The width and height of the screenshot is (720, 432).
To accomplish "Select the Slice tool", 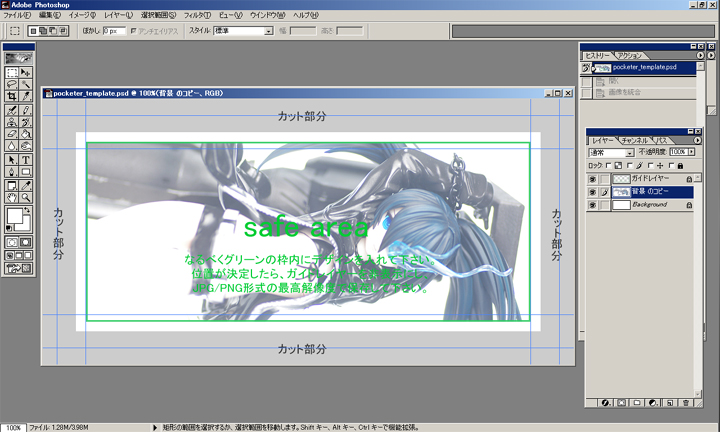I will [26, 96].
